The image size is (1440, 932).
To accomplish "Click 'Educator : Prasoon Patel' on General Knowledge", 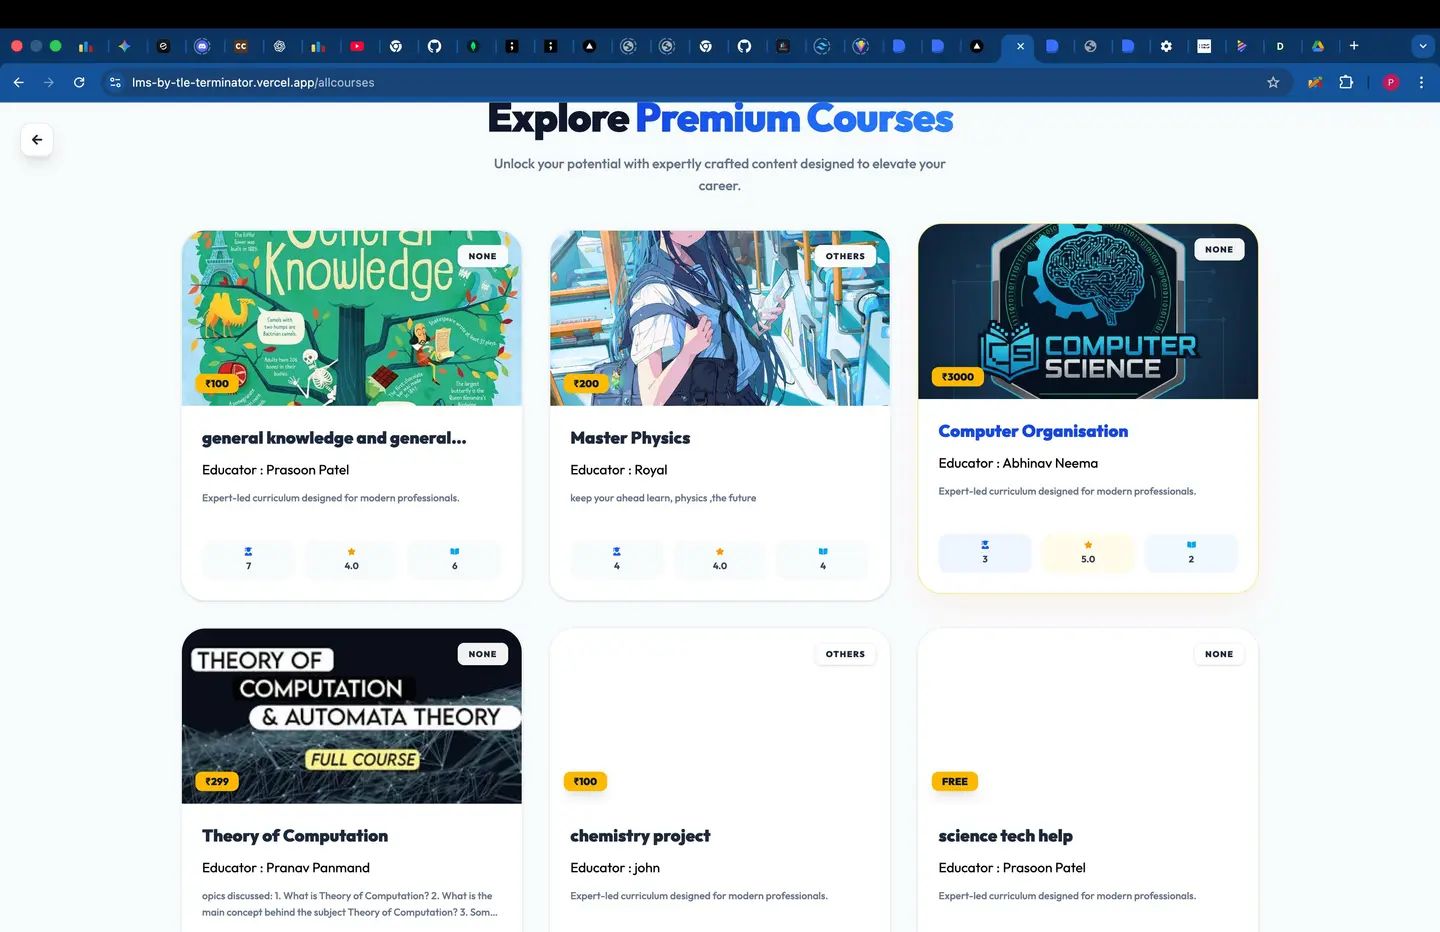I will pyautogui.click(x=276, y=470).
